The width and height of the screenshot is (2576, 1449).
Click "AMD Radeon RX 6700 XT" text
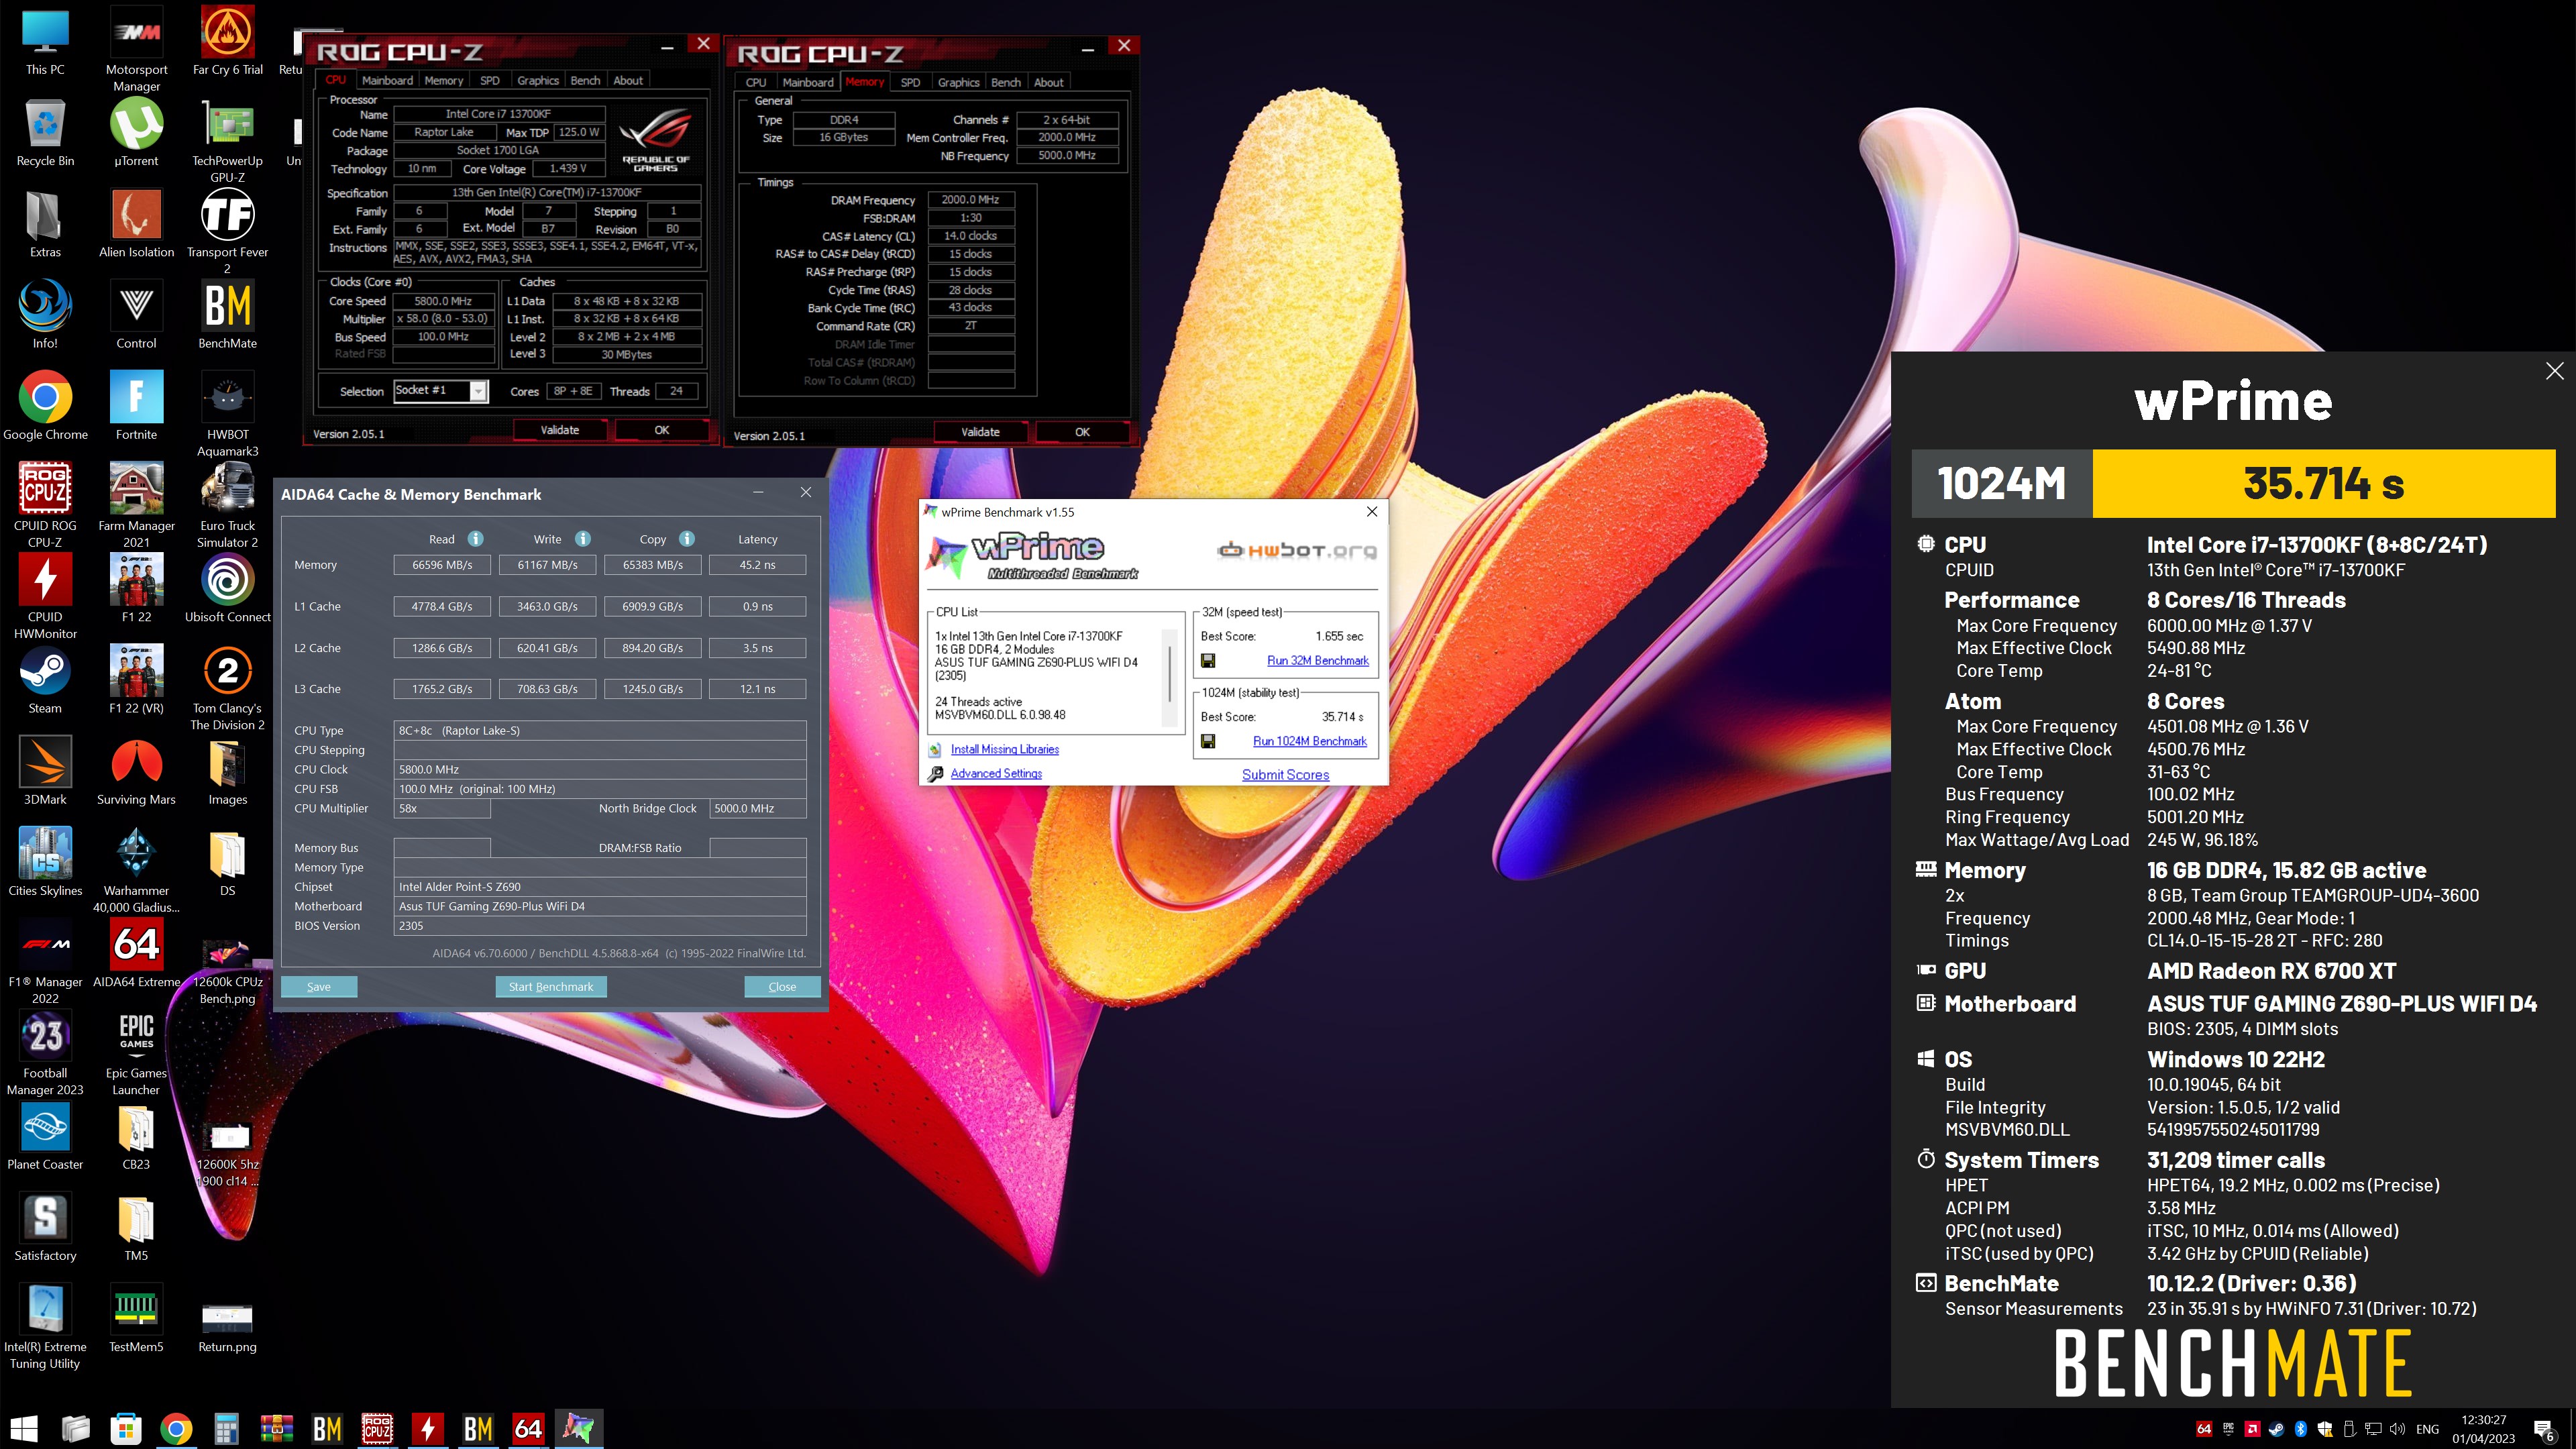[x=2271, y=971]
